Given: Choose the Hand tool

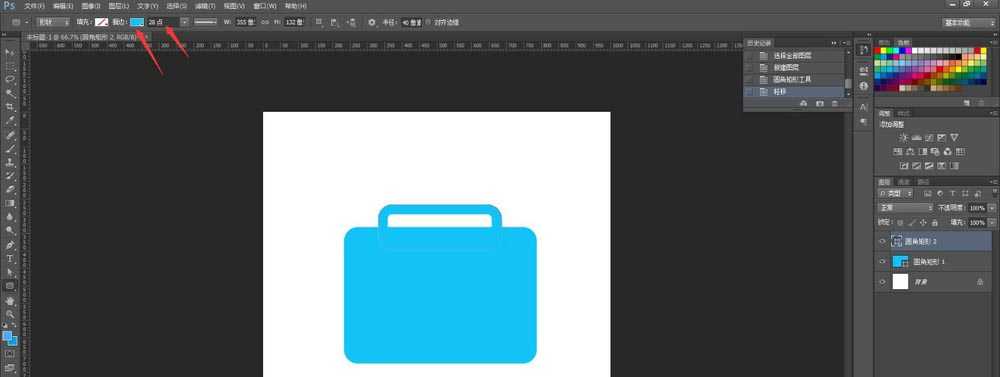Looking at the screenshot, I should pyautogui.click(x=10, y=300).
